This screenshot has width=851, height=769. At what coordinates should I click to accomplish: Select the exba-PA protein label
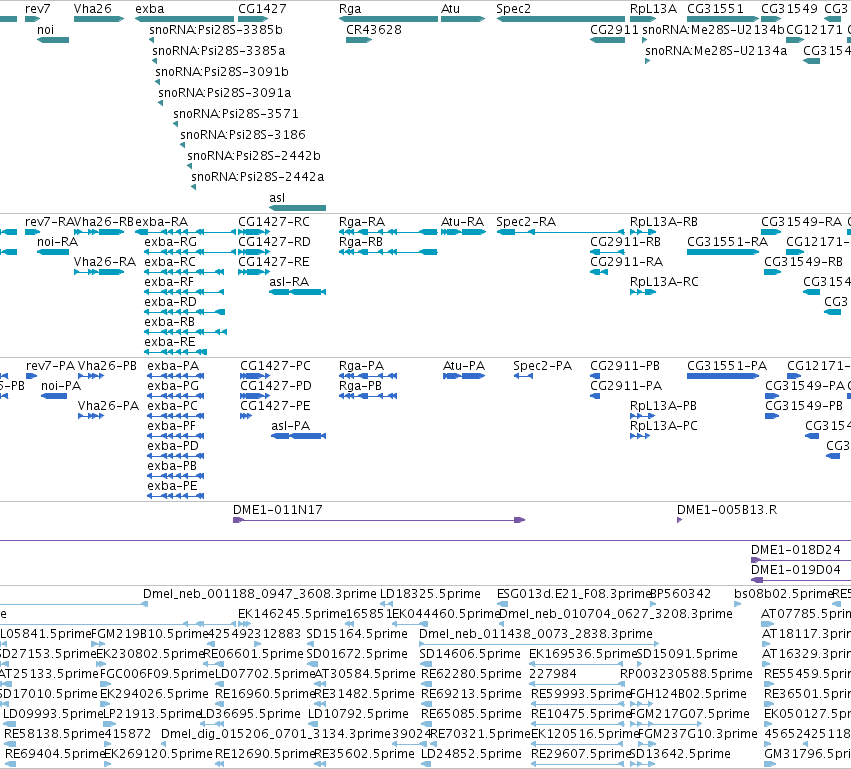173,366
